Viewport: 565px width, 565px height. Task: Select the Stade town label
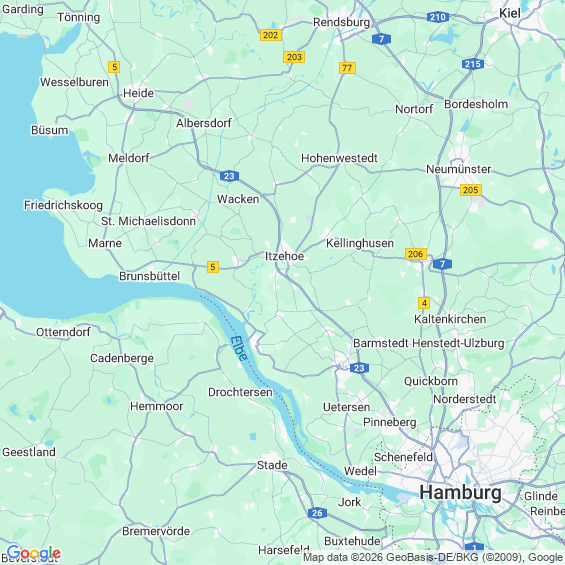[x=272, y=465]
